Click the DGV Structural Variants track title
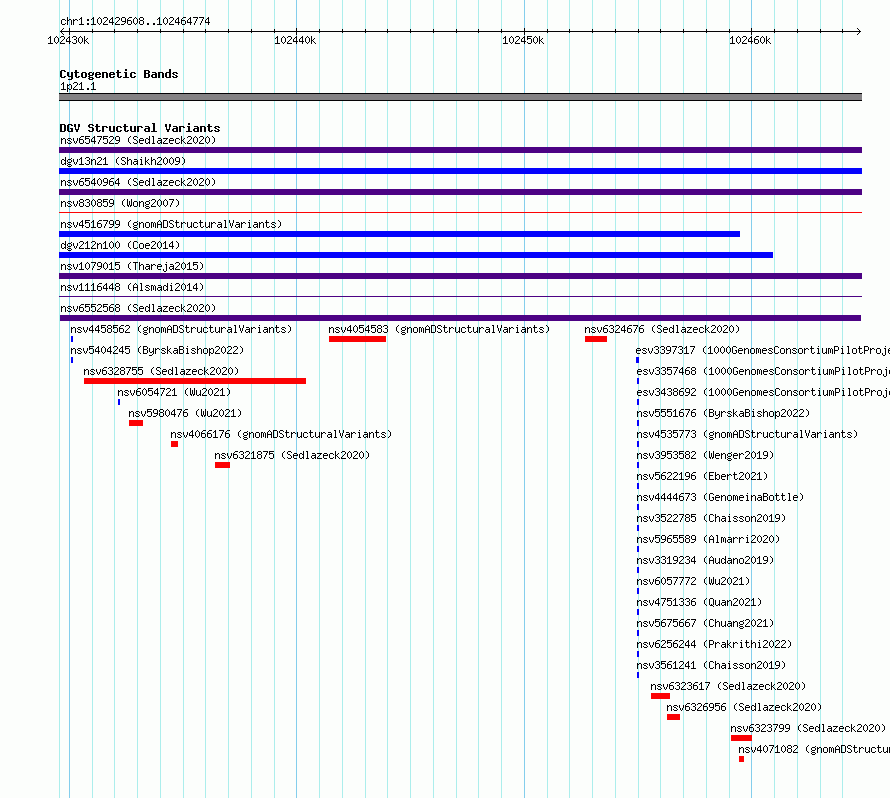Screen dimensions: 890x798 (140, 128)
